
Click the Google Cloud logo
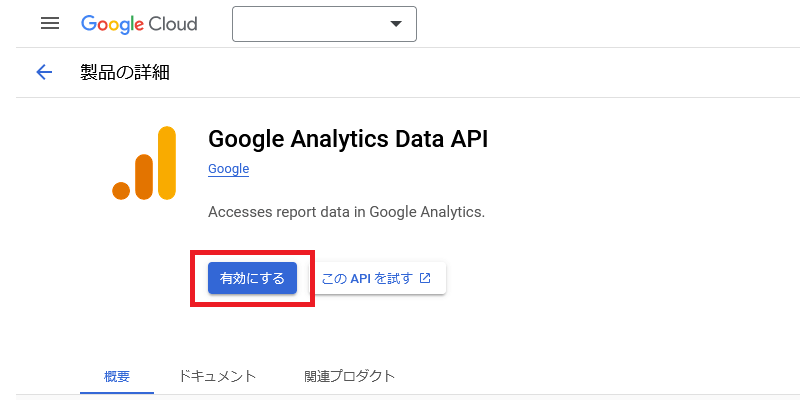(139, 24)
